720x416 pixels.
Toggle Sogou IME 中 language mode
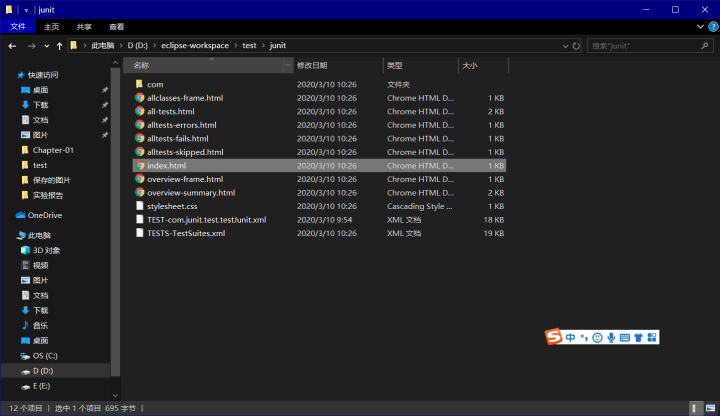point(570,338)
